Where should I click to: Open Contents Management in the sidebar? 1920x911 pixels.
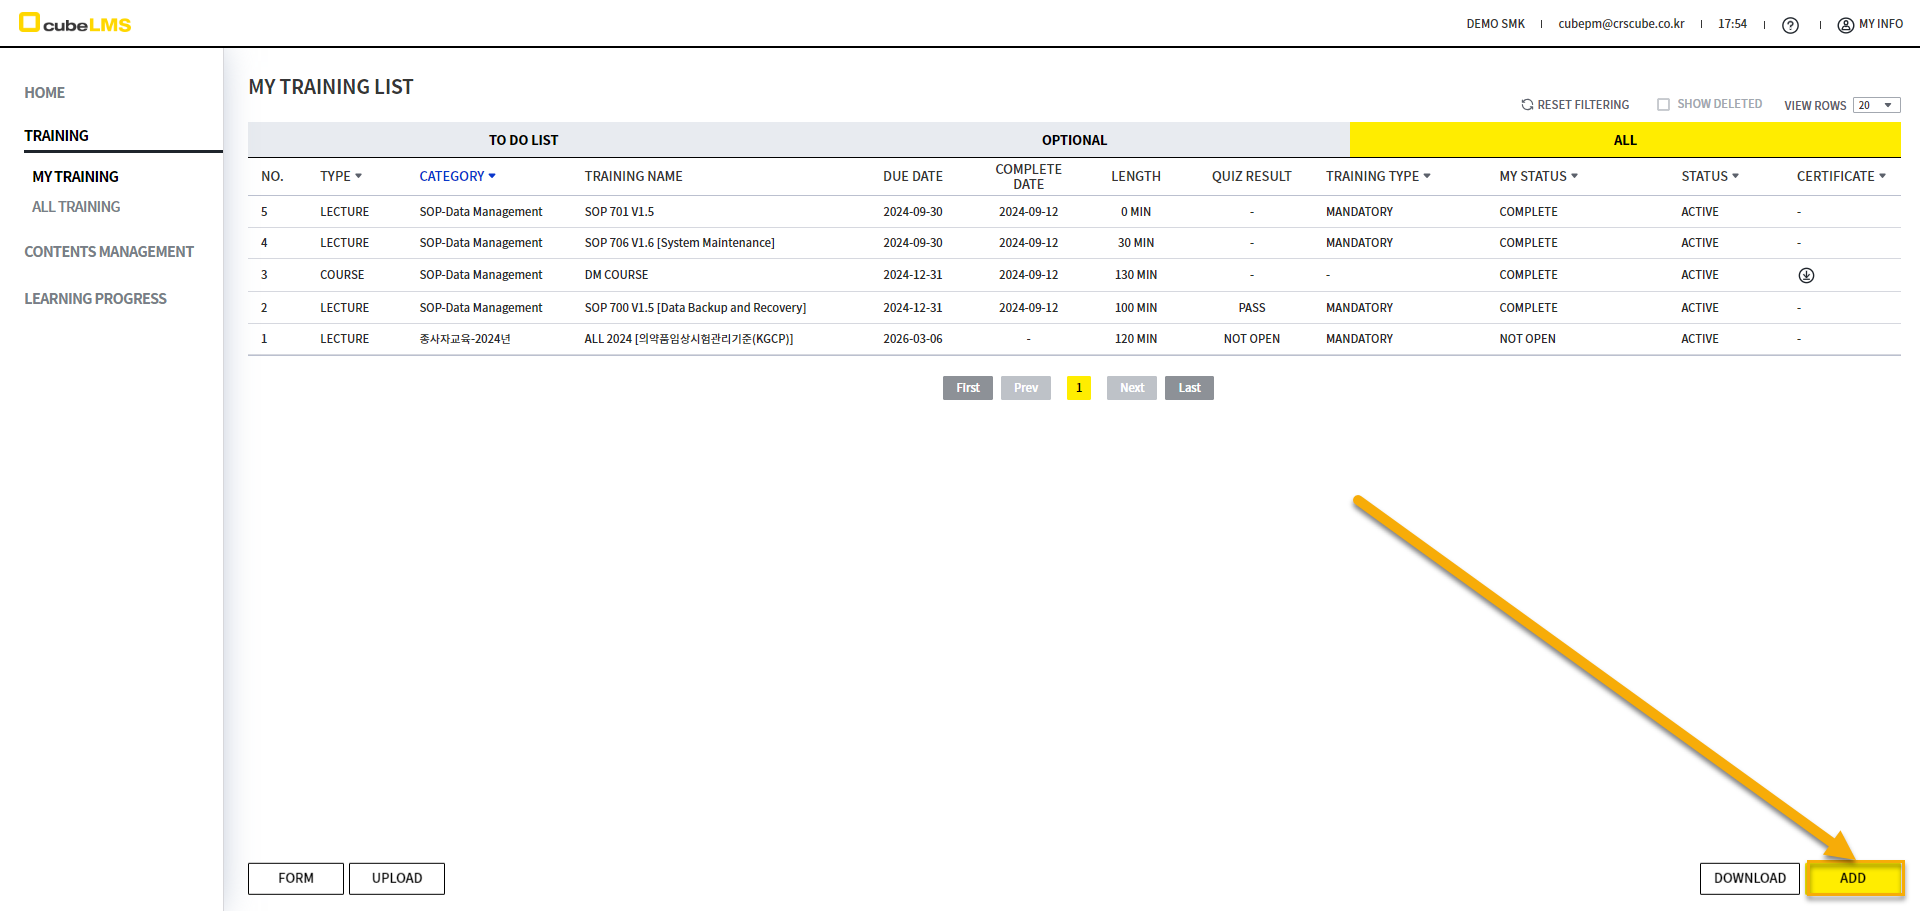(109, 252)
